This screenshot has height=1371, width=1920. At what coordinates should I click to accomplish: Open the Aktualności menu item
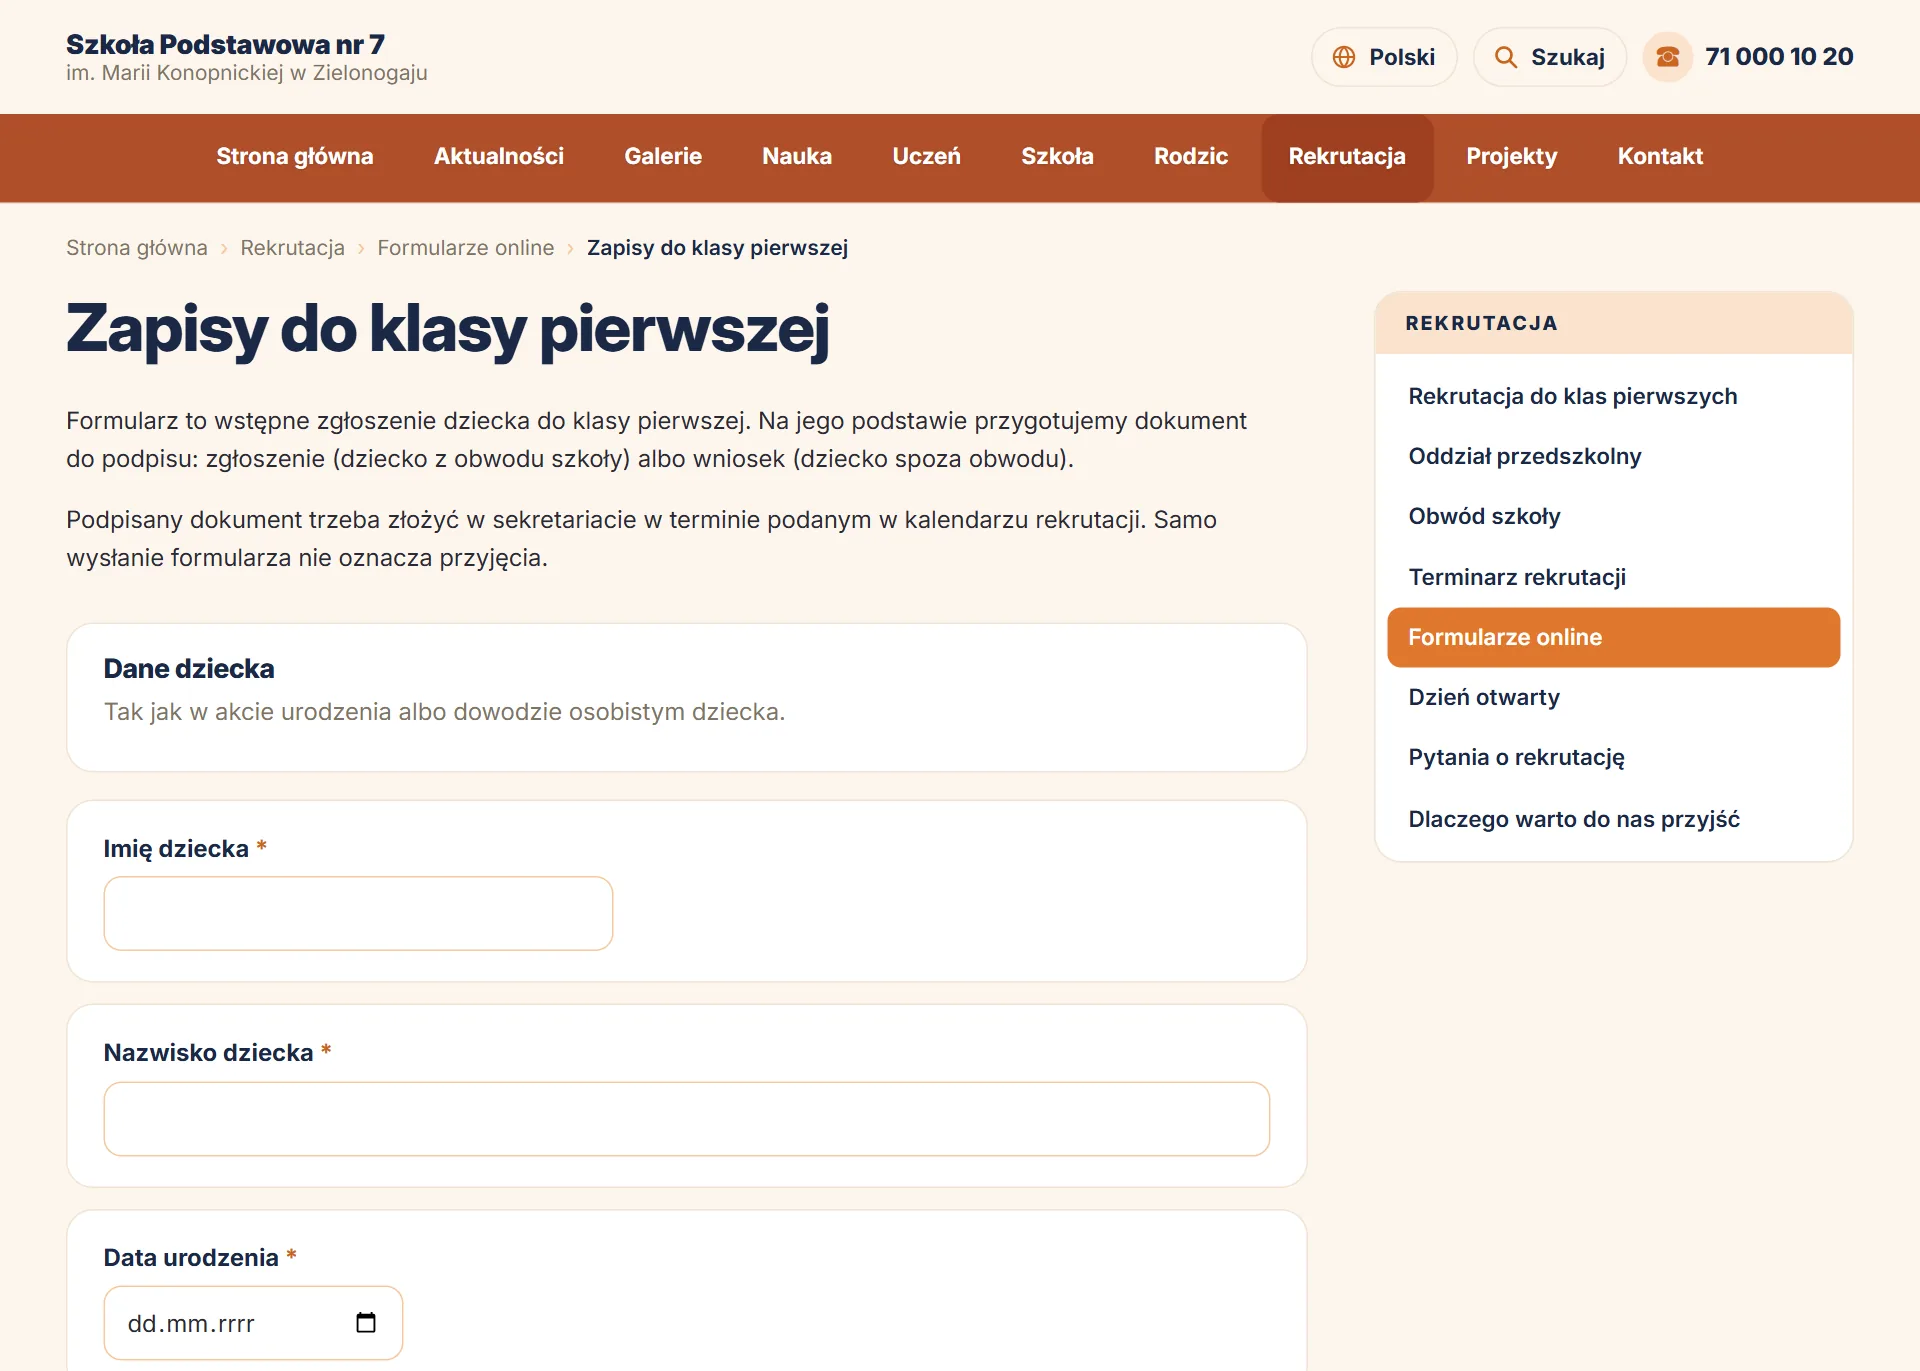pos(499,157)
